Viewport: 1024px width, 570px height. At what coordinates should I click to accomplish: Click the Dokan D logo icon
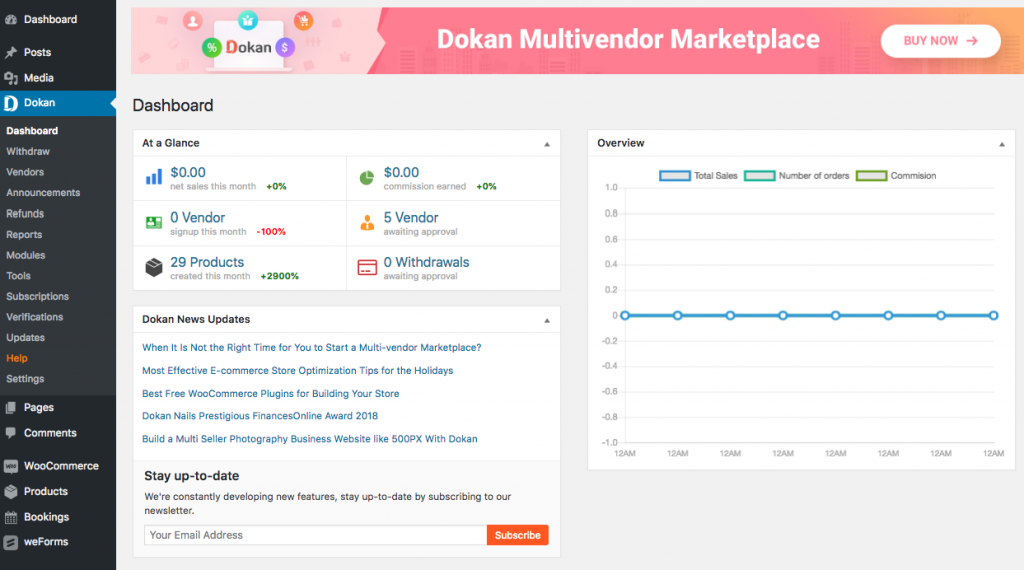coord(11,103)
